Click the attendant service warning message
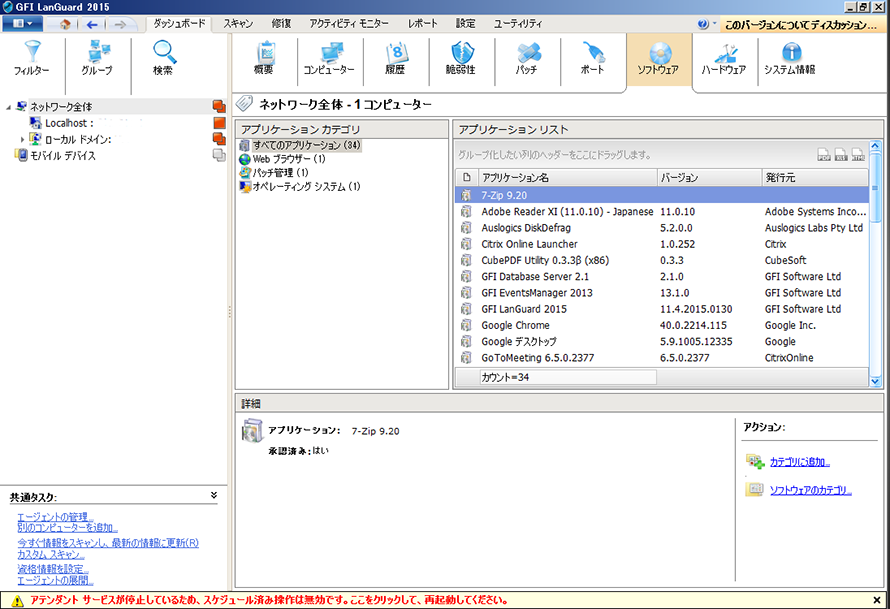Screen dimensions: 890x609 coord(268,600)
